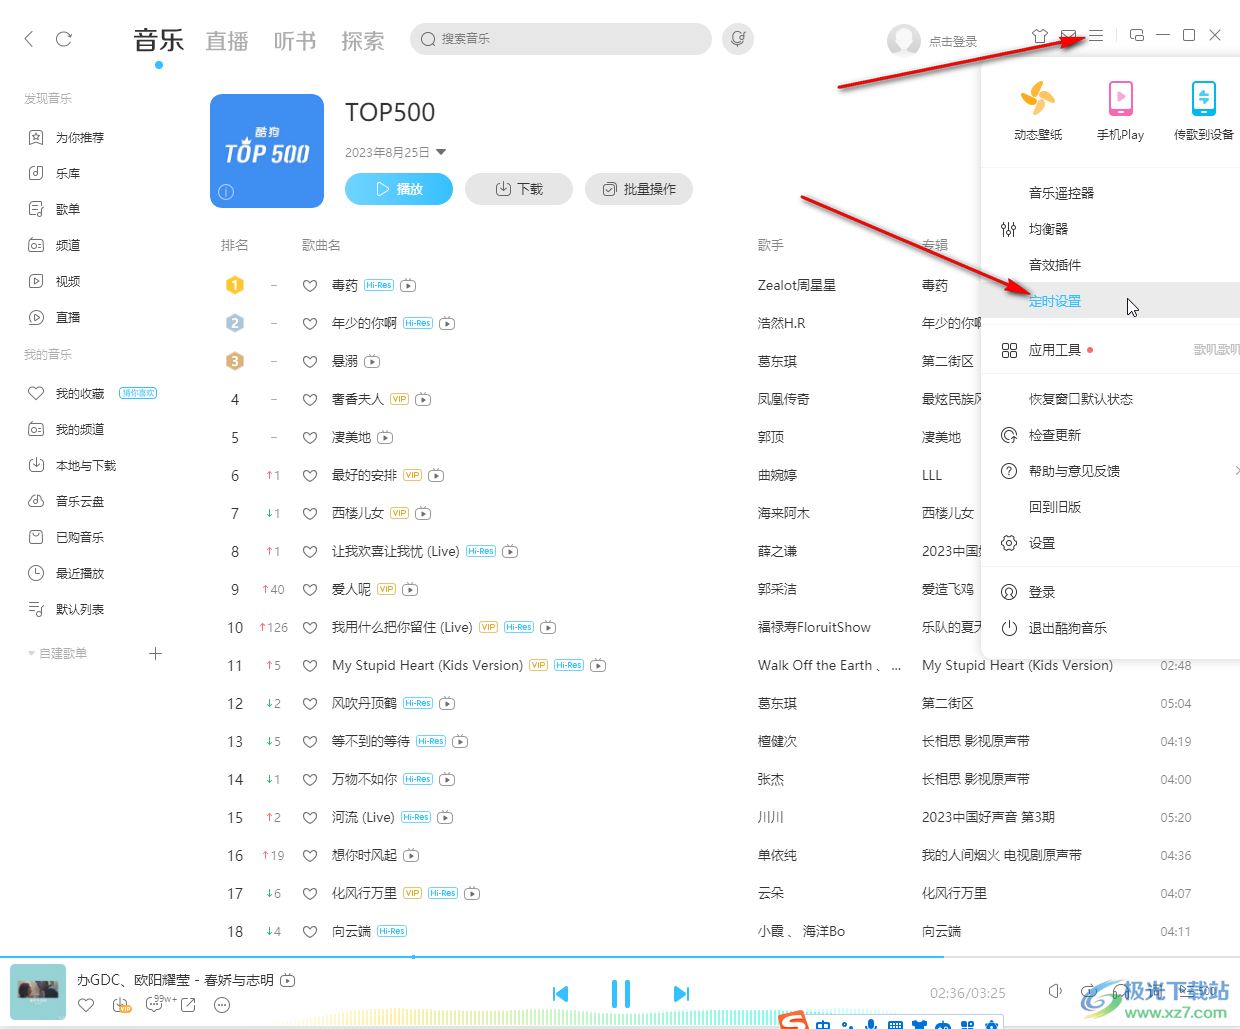
Task: Like 风吹丹顶鹤 with the heart icon
Action: [310, 704]
